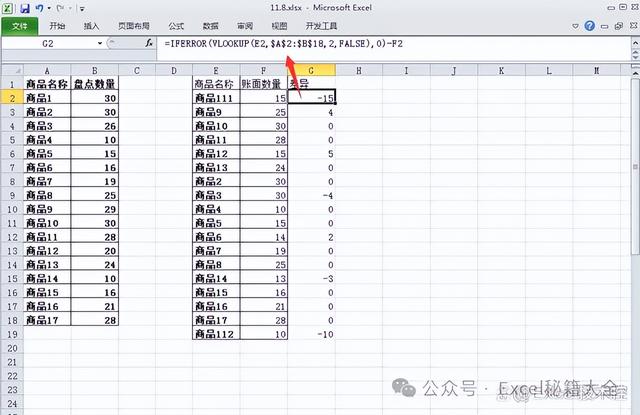Click the Excel application icon in title bar
This screenshot has height=415, width=640.
tap(8, 8)
